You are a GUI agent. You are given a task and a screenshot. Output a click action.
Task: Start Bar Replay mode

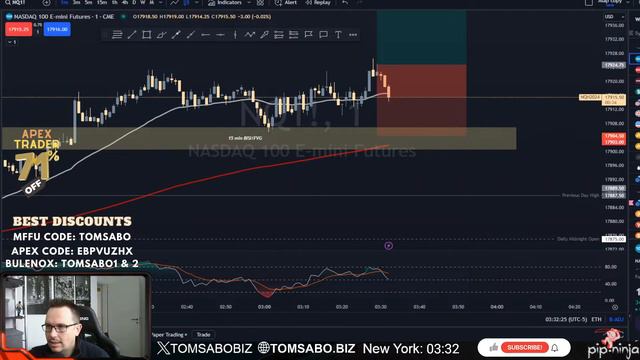coord(318,2)
